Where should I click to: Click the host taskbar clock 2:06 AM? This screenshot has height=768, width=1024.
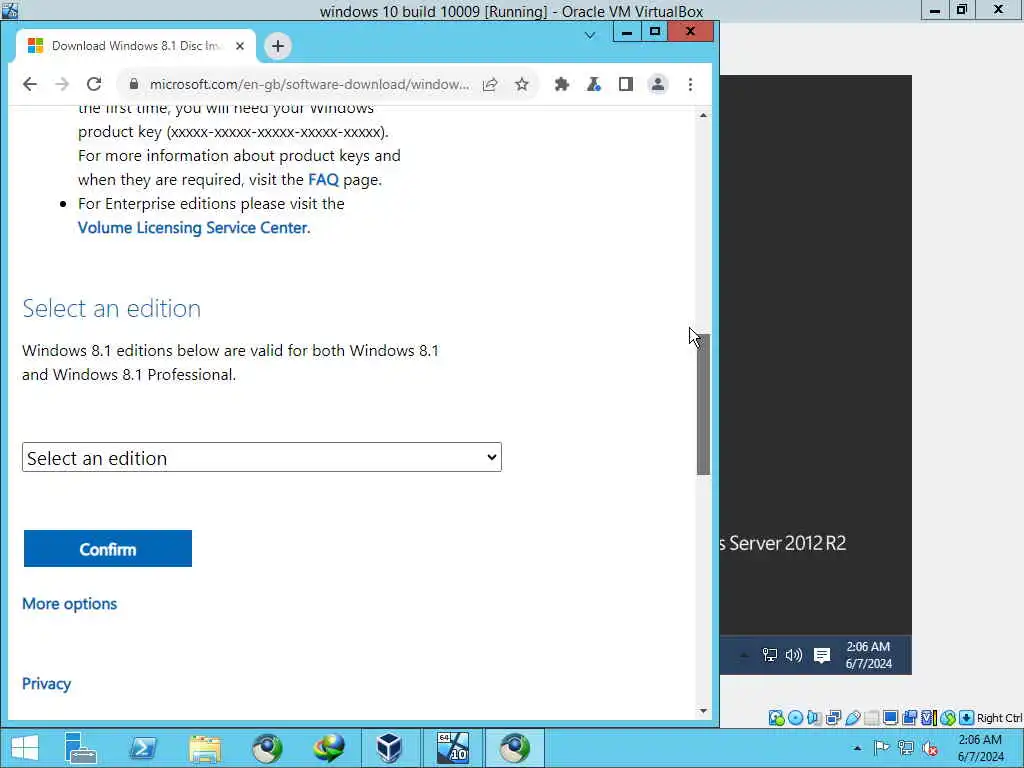click(980, 748)
